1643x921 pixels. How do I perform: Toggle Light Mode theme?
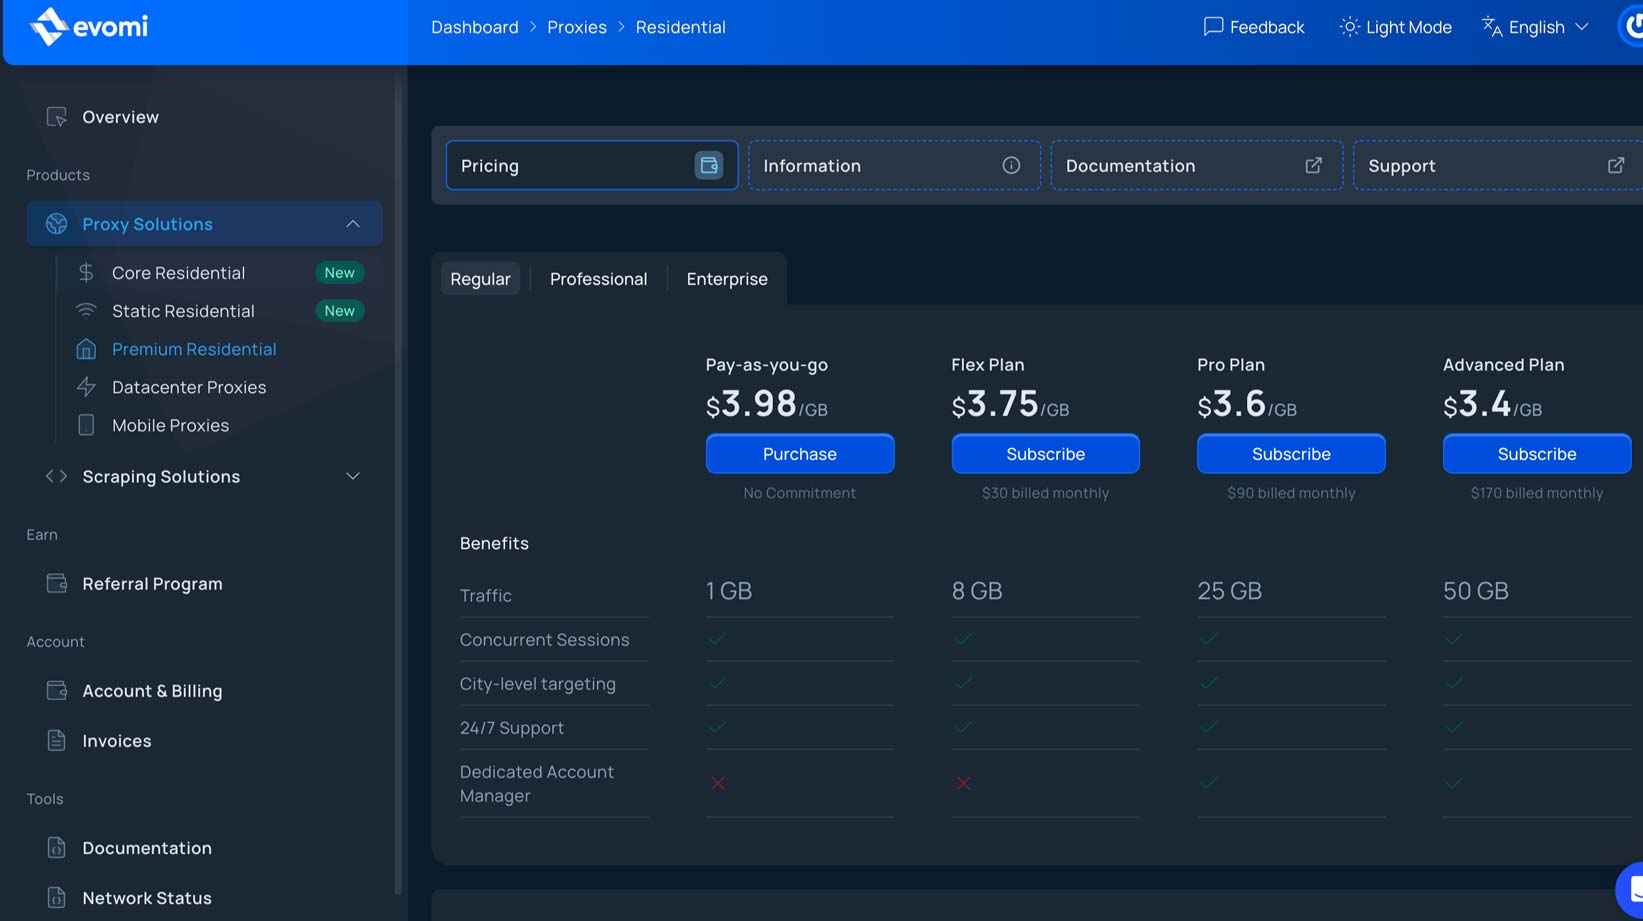(x=1395, y=27)
